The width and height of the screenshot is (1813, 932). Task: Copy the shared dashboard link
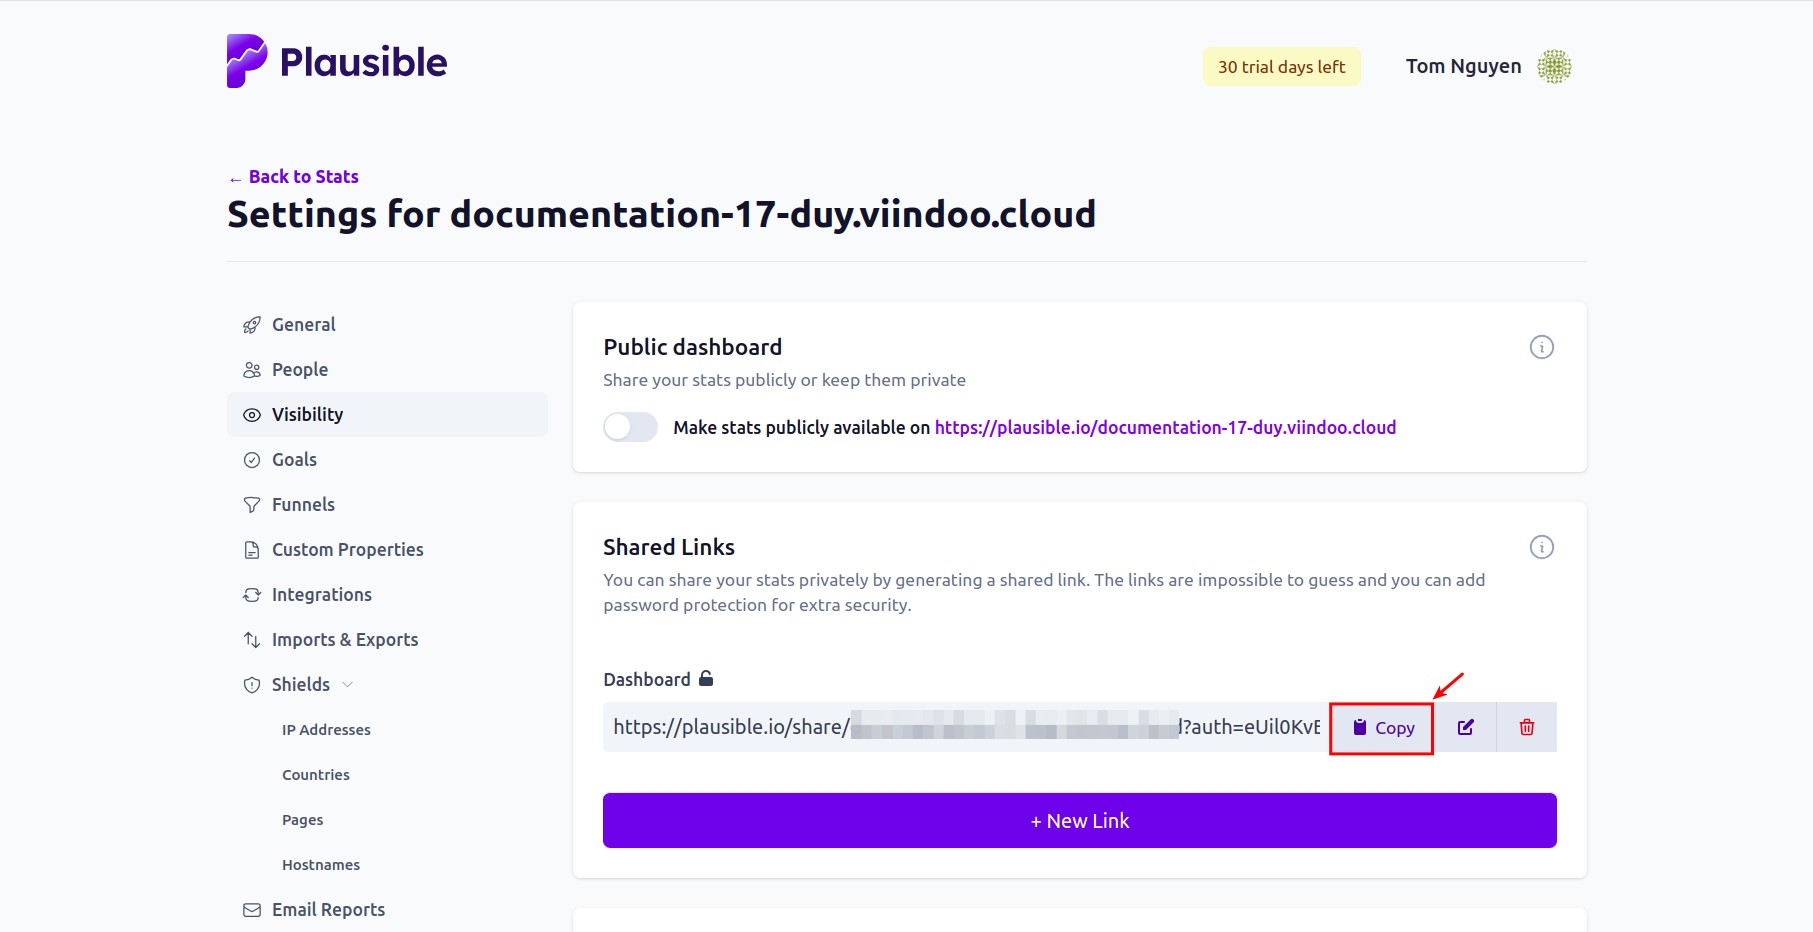point(1382,728)
